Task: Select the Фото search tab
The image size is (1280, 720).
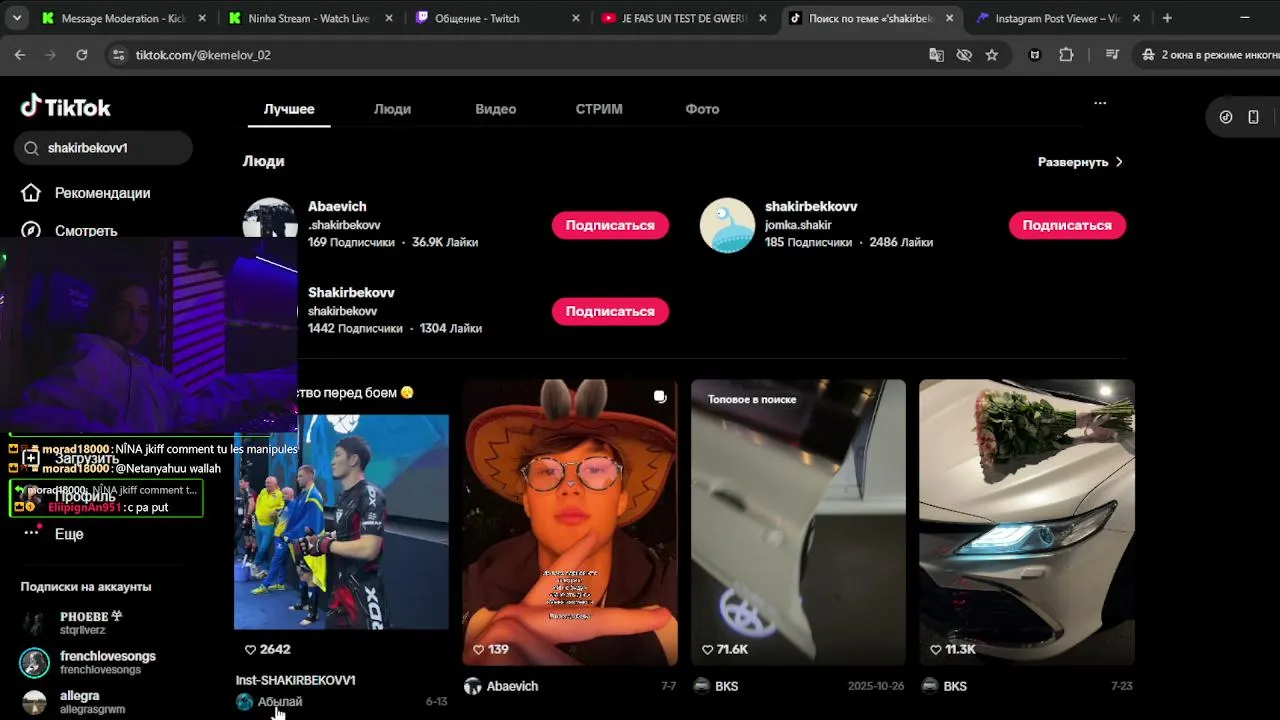Action: click(x=702, y=109)
